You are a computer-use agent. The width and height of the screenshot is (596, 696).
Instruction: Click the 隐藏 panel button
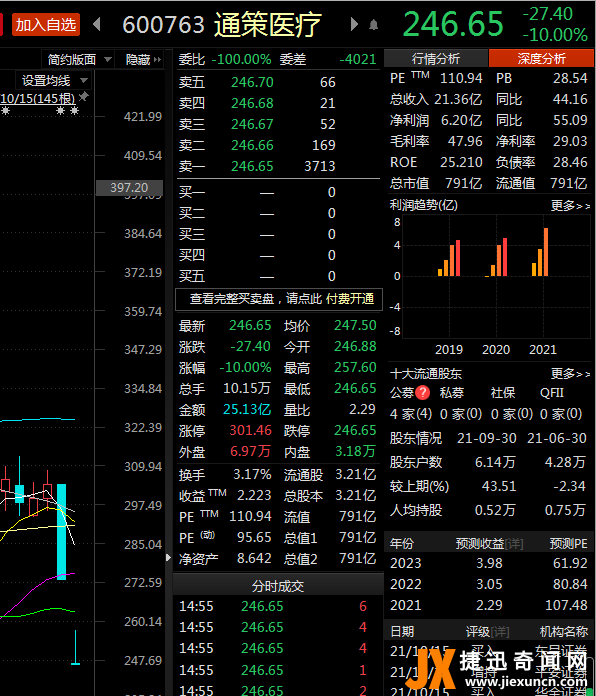(142, 59)
